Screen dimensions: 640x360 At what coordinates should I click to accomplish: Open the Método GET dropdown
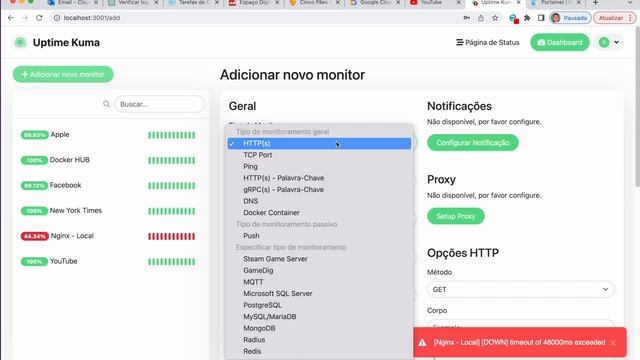(520, 289)
